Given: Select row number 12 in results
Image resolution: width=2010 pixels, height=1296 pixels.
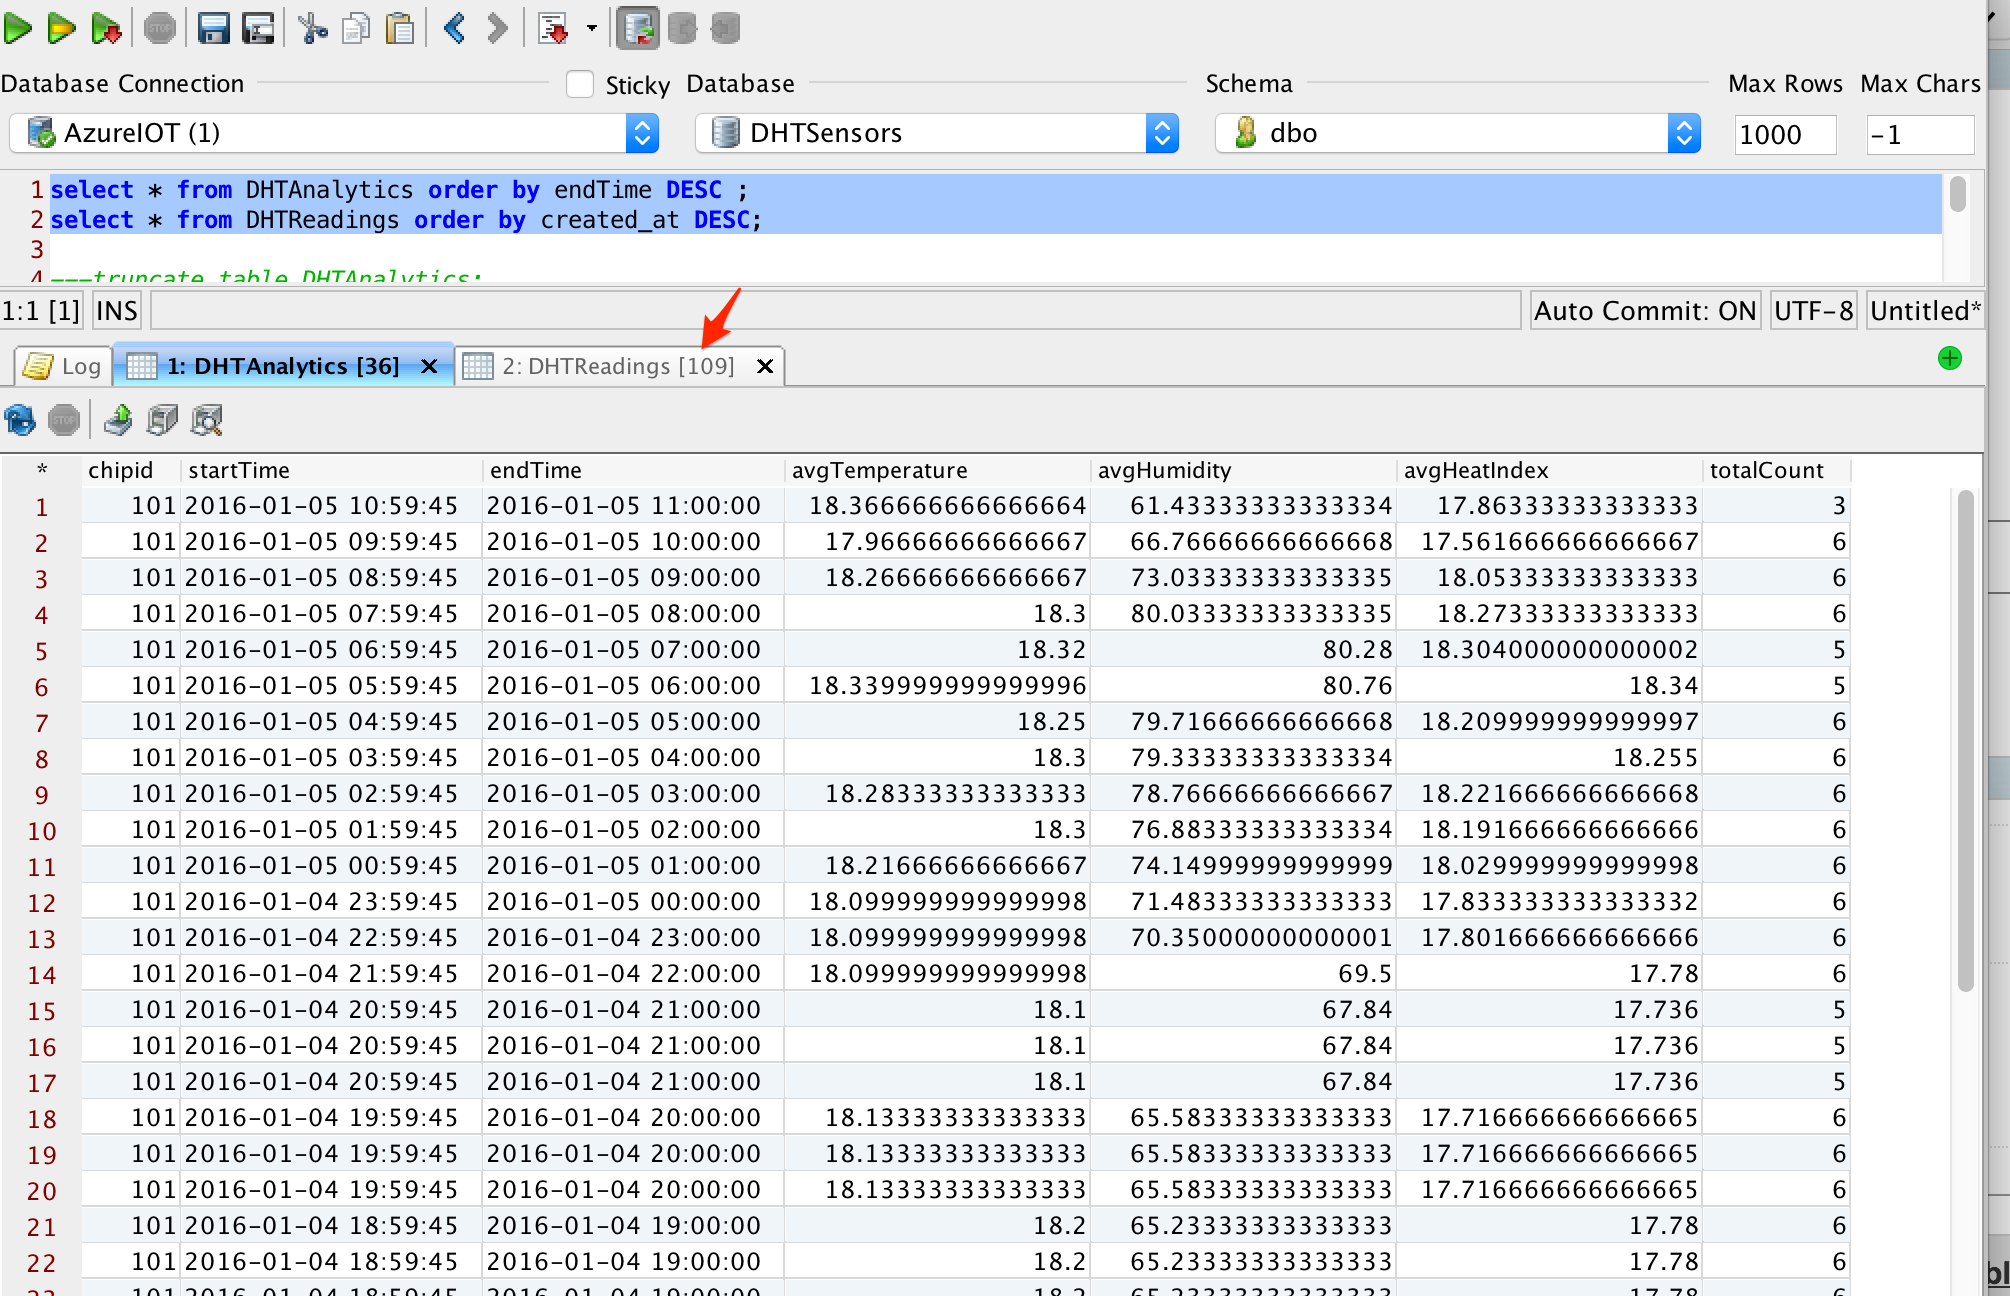Looking at the screenshot, I should (x=41, y=903).
